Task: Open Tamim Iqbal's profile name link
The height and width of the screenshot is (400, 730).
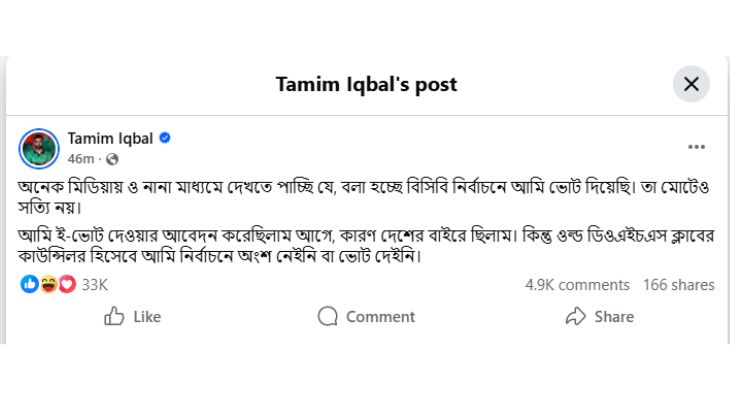Action: click(110, 138)
